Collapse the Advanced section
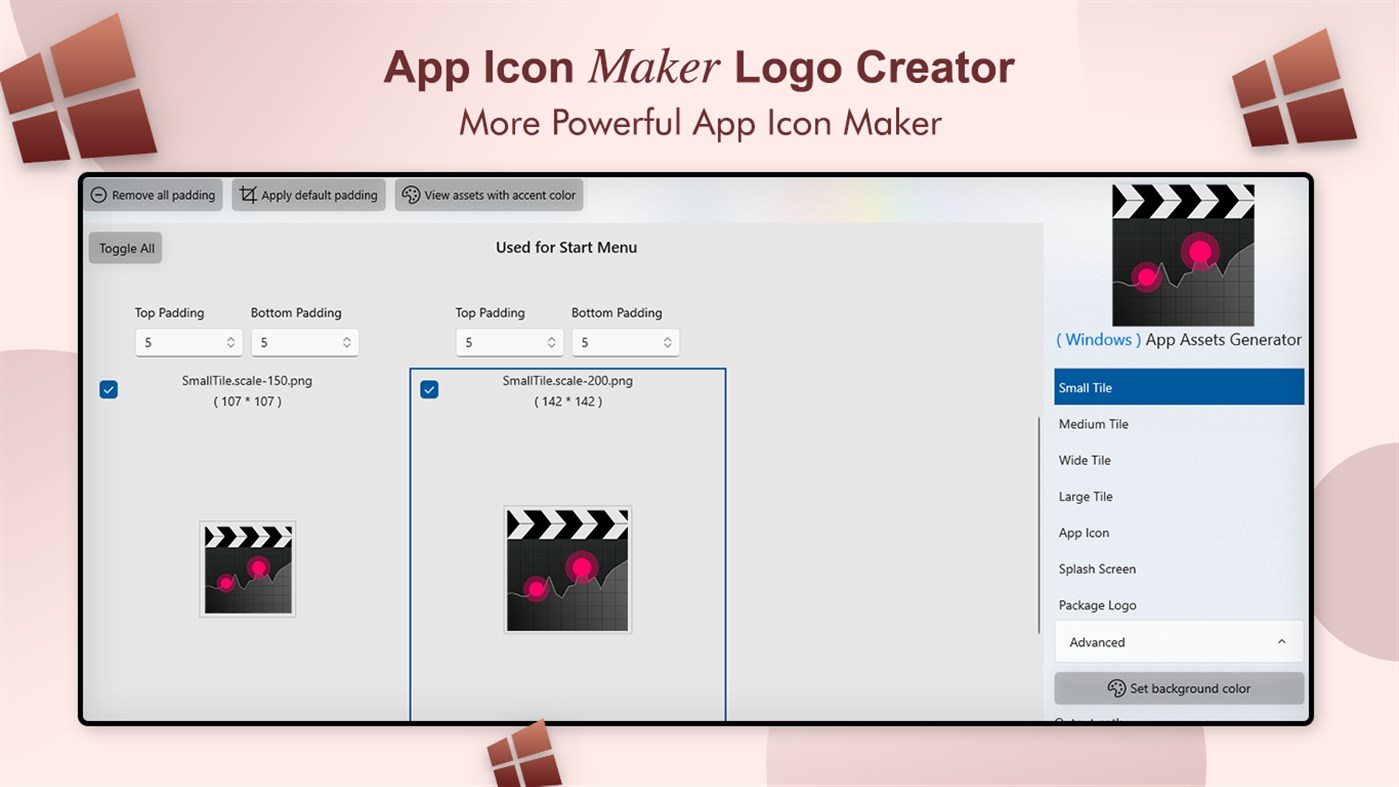The width and height of the screenshot is (1399, 787). click(x=1281, y=641)
